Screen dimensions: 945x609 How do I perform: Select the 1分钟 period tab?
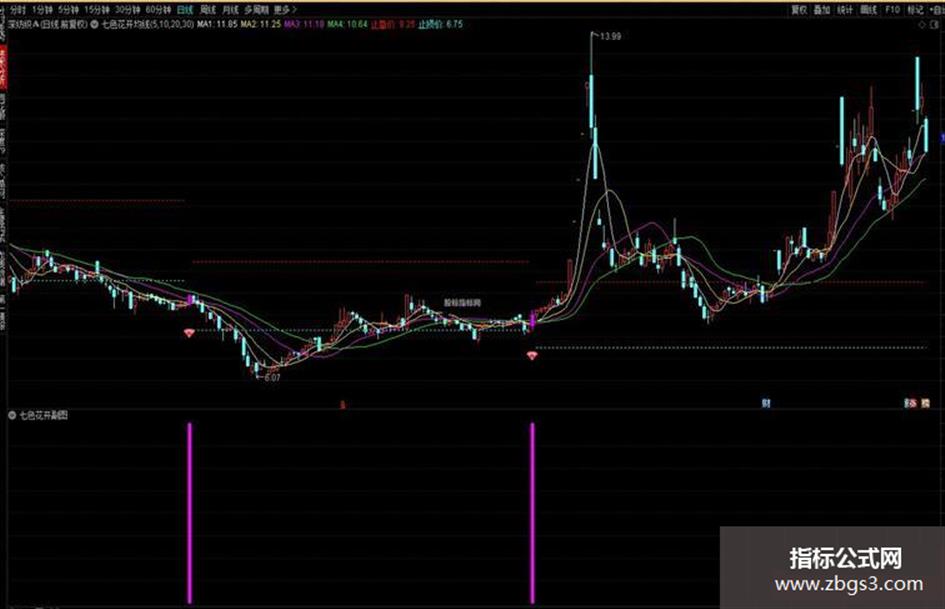pyautogui.click(x=42, y=10)
